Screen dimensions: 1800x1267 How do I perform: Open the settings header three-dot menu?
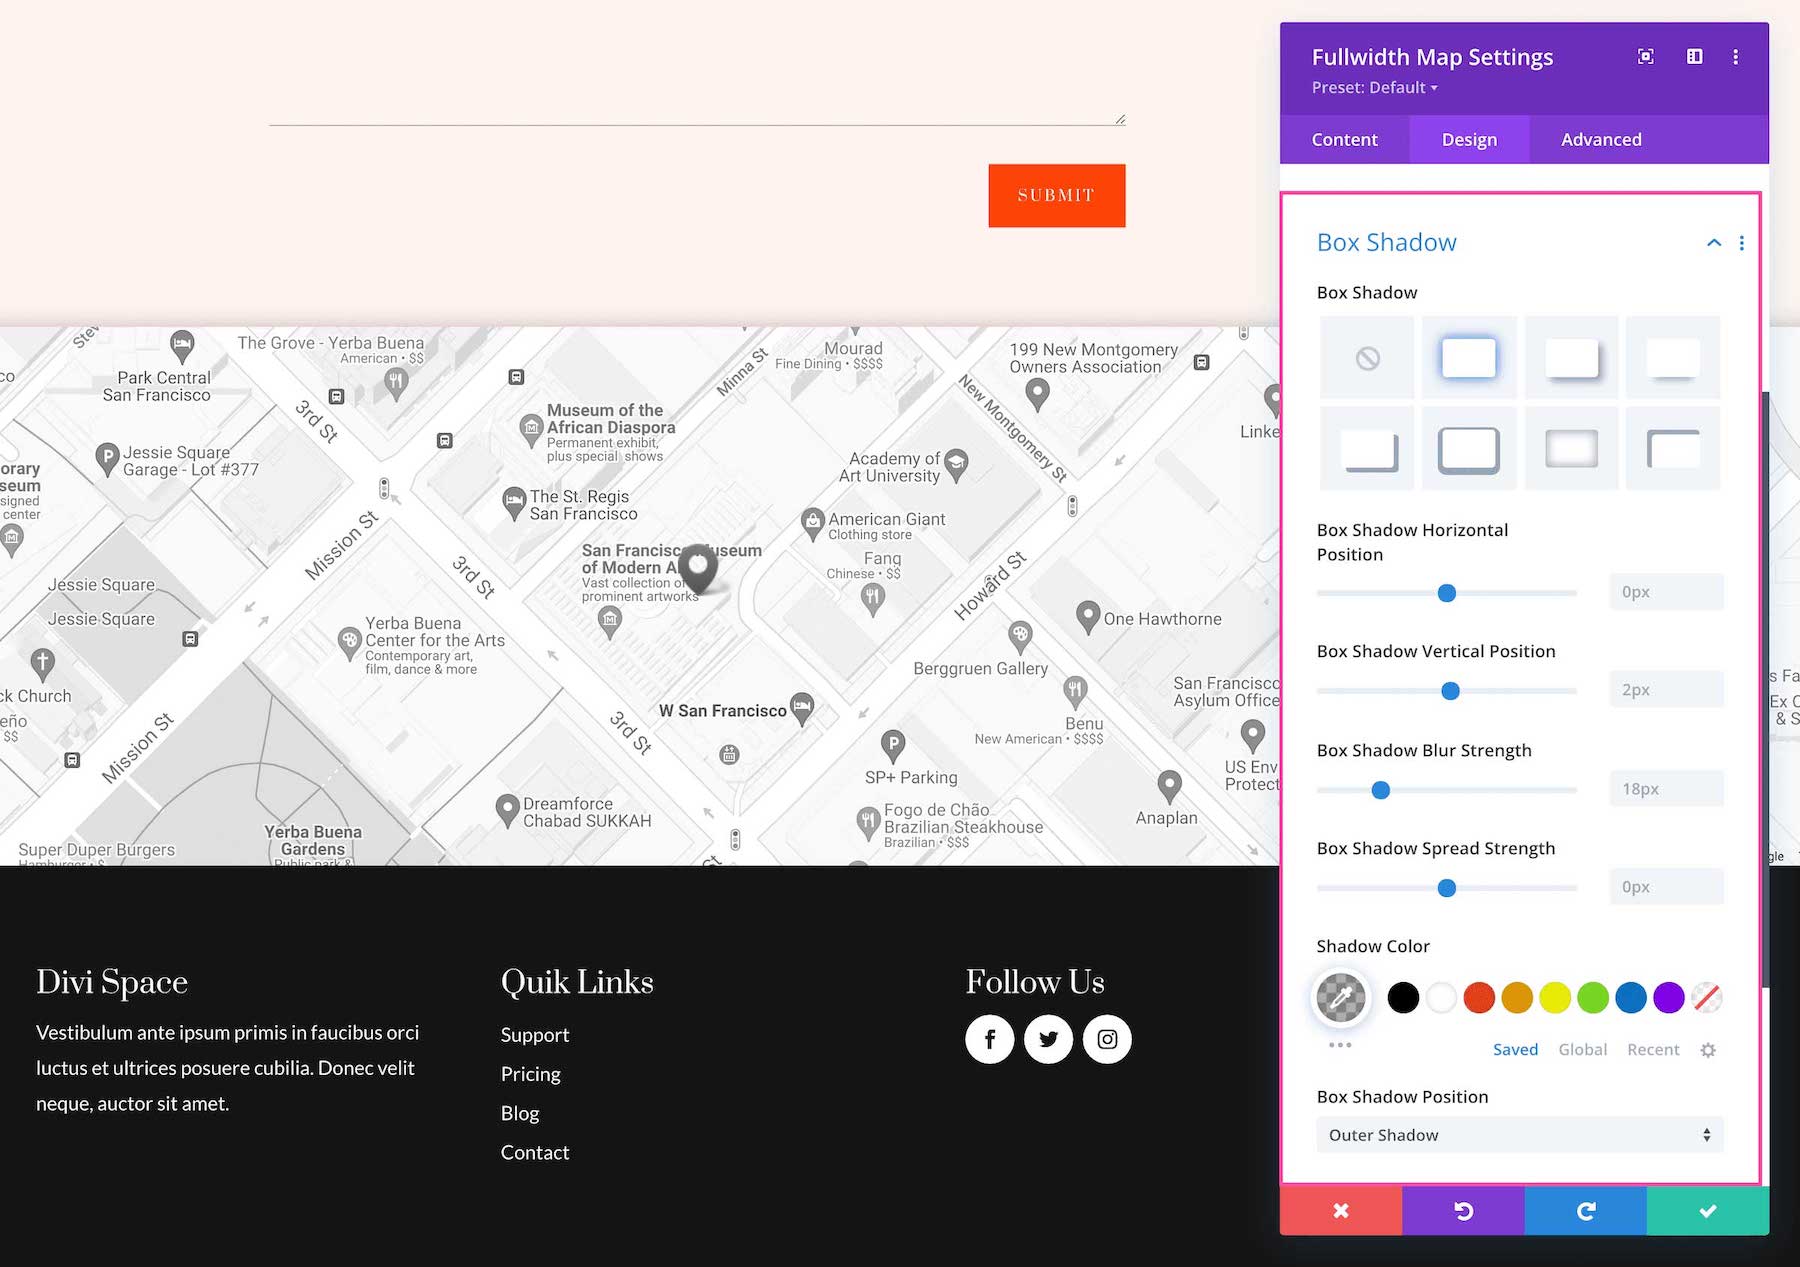click(x=1736, y=57)
